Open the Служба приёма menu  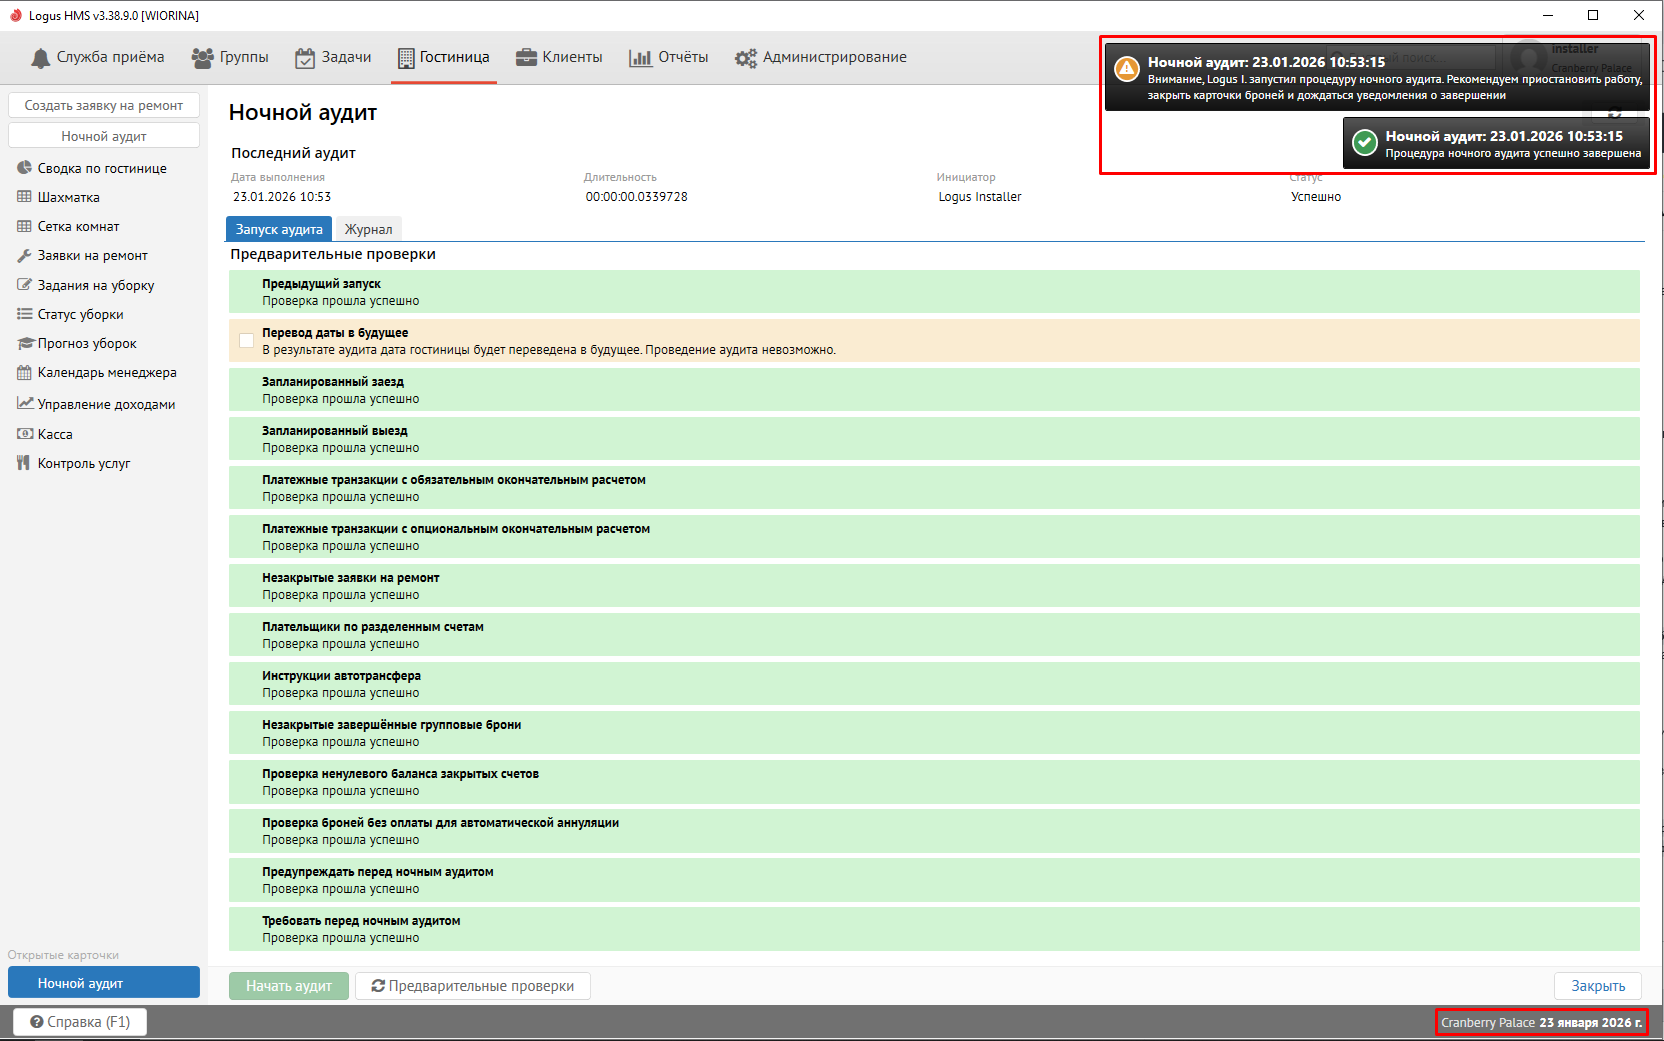pyautogui.click(x=97, y=57)
